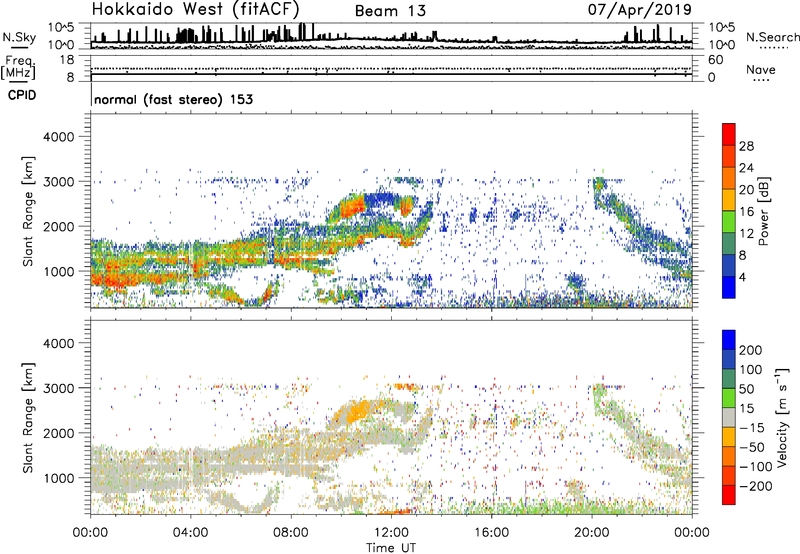Screen dimensions: 800x554
Task: Click the date '07/Apr/2019'
Action: (x=640, y=9)
